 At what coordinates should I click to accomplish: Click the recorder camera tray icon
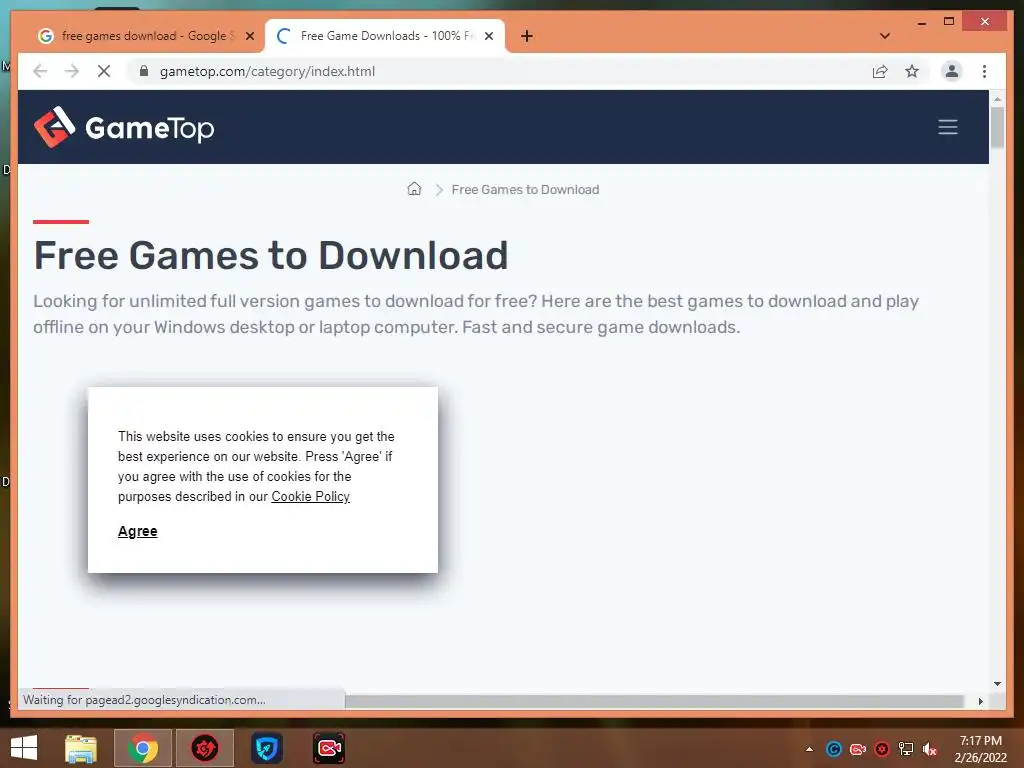[857, 749]
